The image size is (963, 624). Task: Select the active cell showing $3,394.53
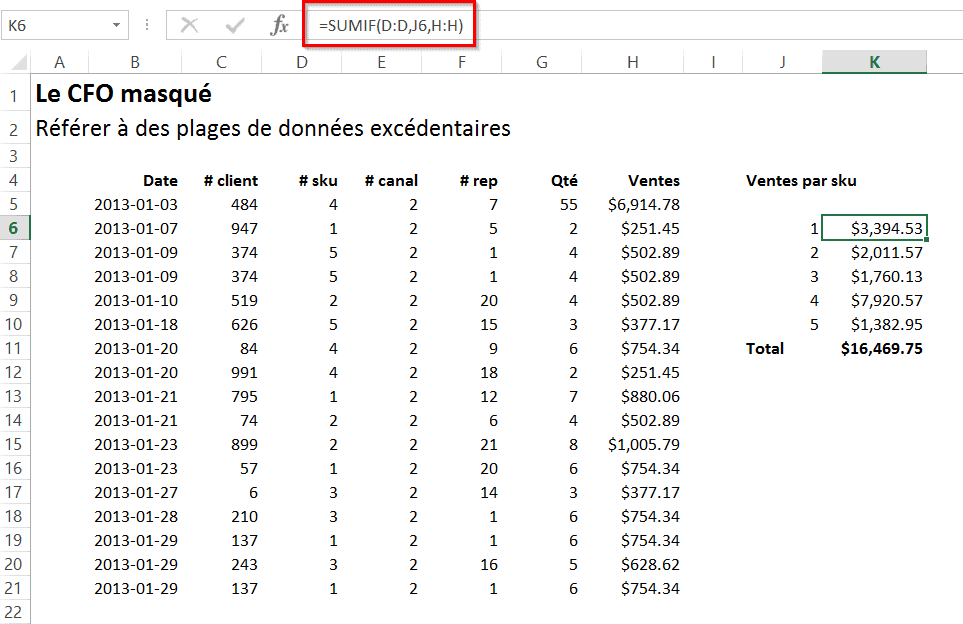pyautogui.click(x=874, y=228)
